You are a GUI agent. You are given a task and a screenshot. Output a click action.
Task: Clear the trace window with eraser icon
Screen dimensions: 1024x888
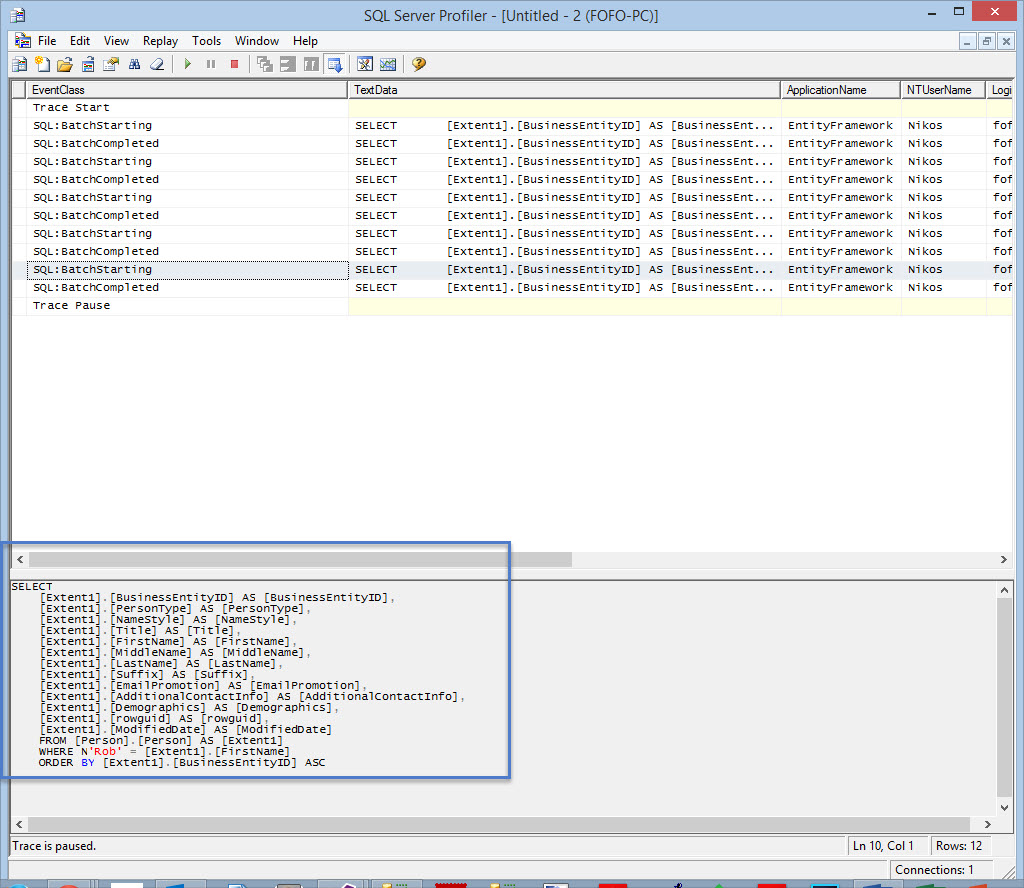(157, 64)
